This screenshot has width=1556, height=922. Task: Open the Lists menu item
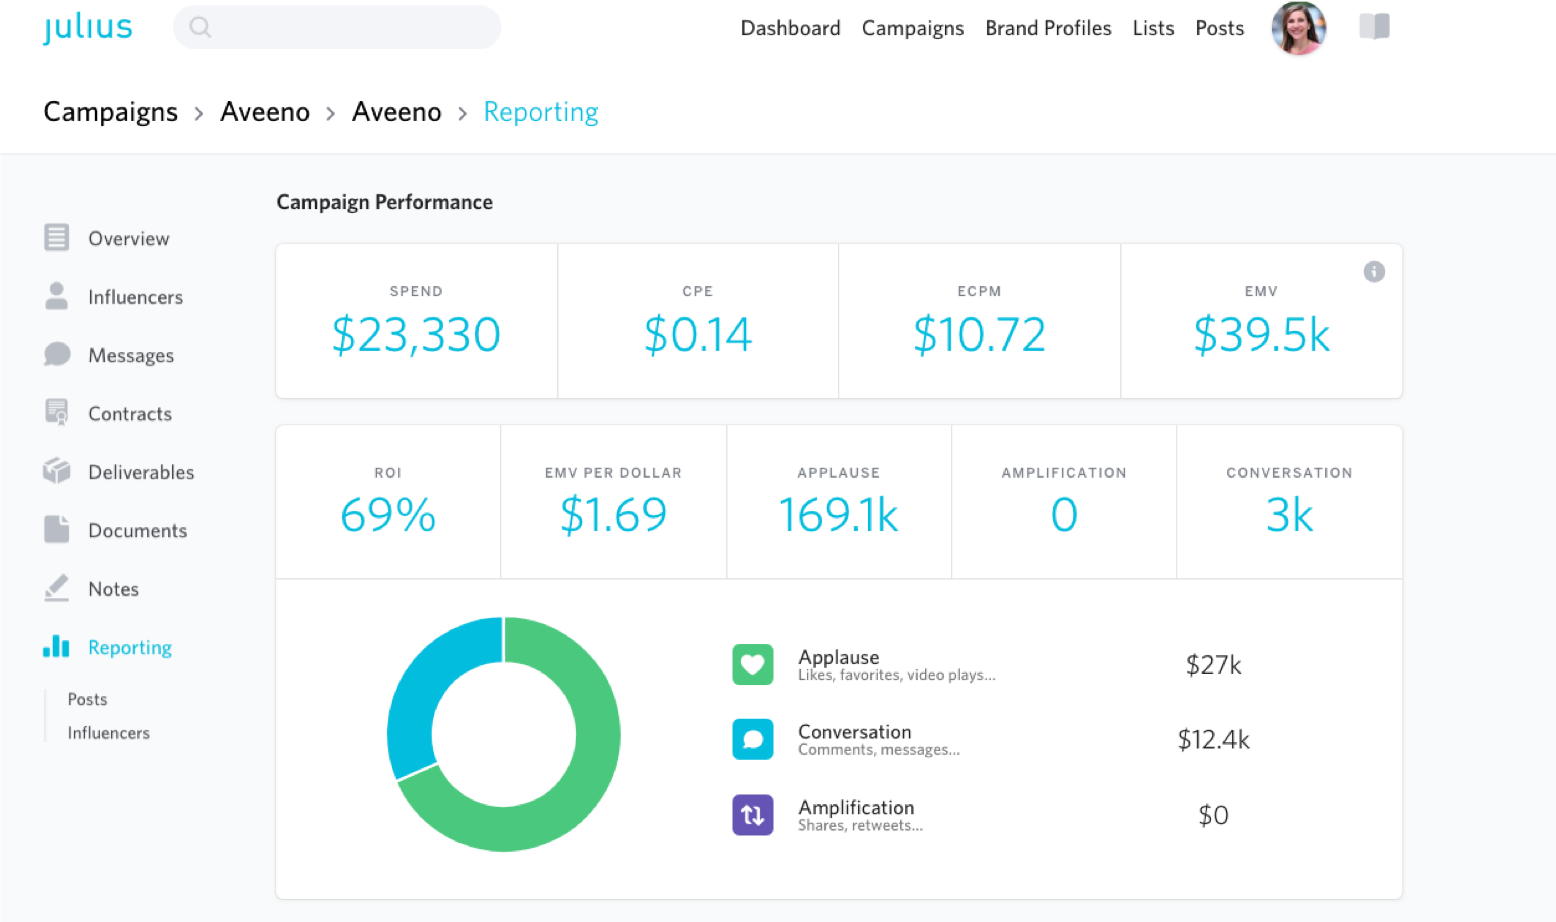coord(1153,28)
